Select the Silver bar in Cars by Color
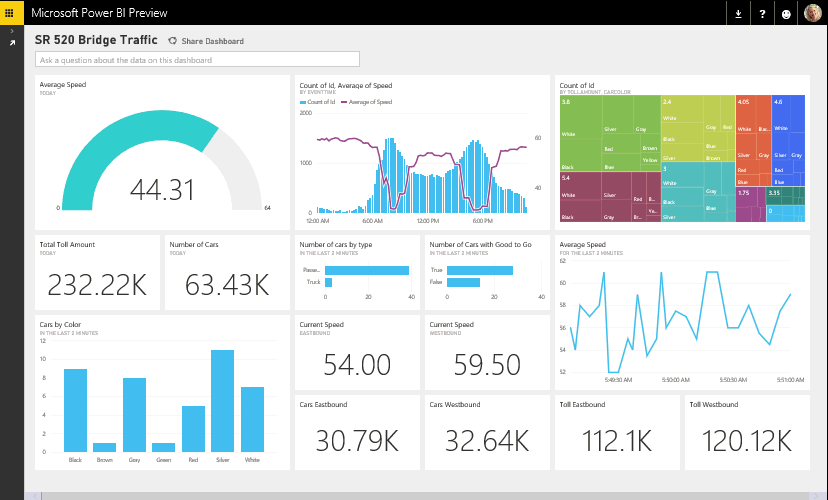The width and height of the screenshot is (828, 500). pos(222,400)
